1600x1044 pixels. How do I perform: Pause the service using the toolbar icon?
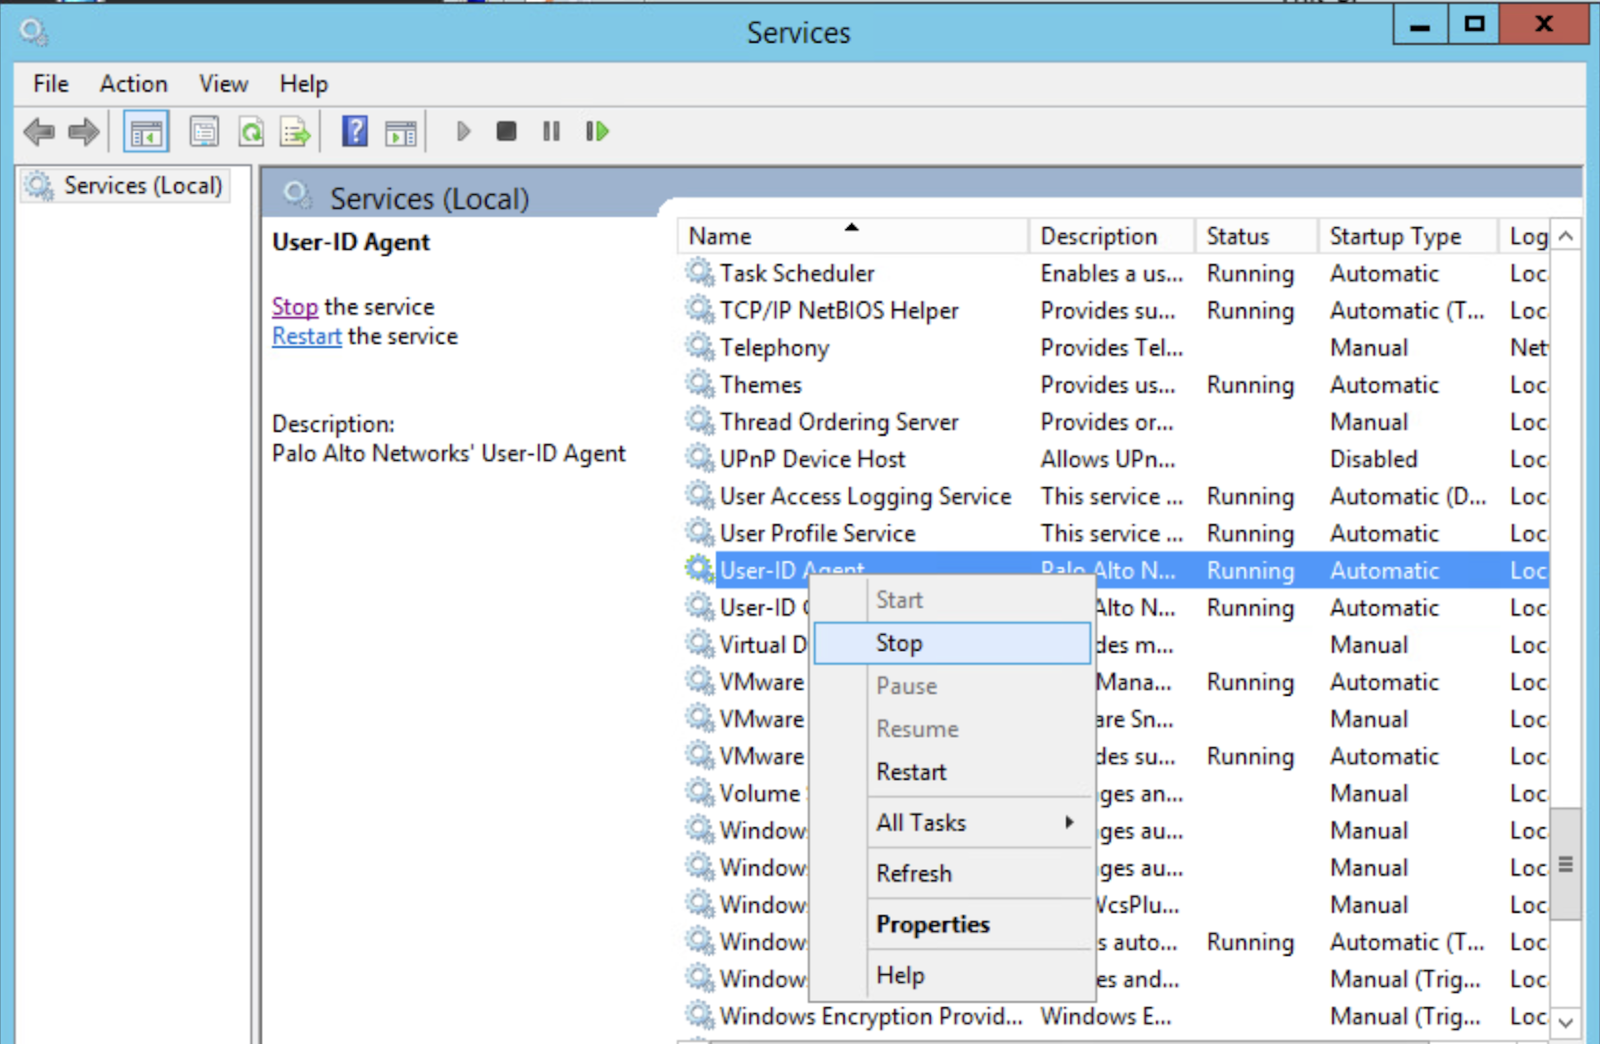pos(551,131)
